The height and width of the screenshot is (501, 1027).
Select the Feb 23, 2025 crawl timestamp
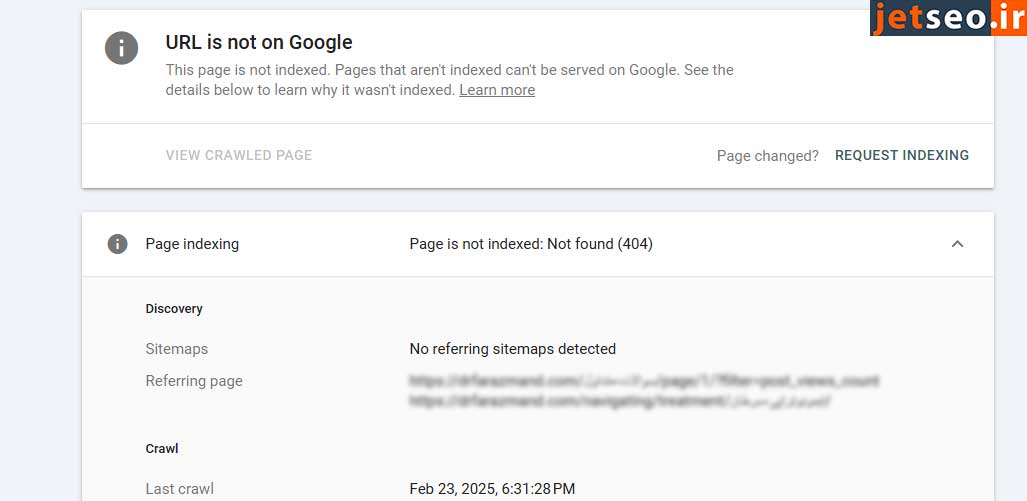point(492,489)
